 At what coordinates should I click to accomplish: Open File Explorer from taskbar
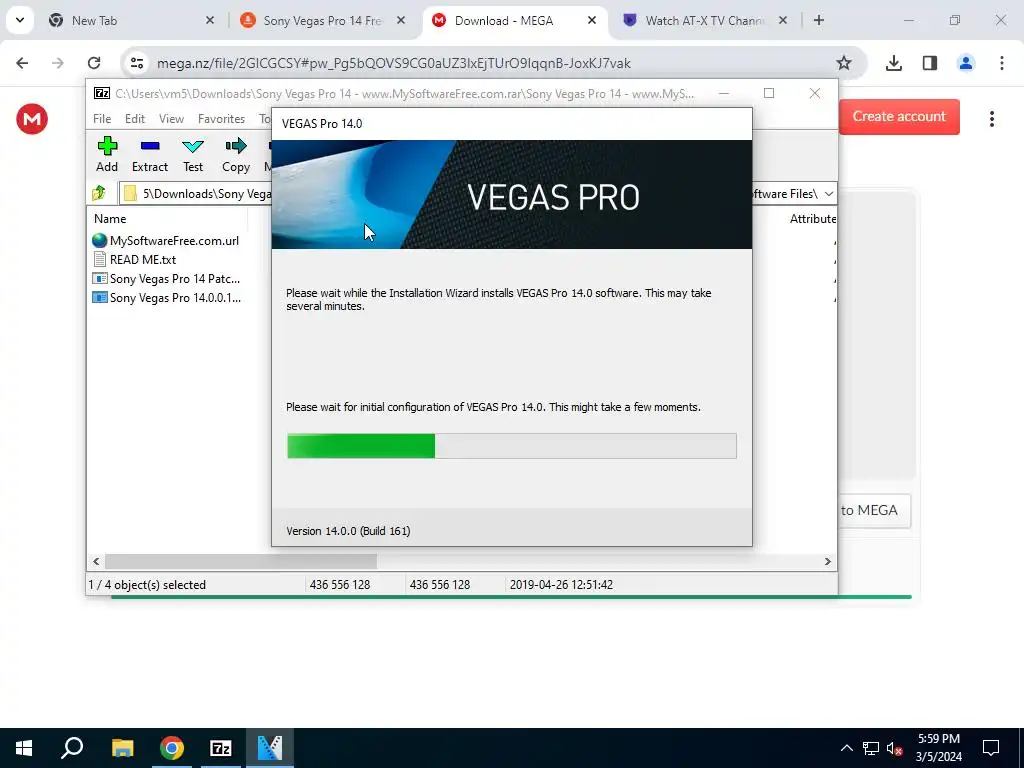pos(122,748)
